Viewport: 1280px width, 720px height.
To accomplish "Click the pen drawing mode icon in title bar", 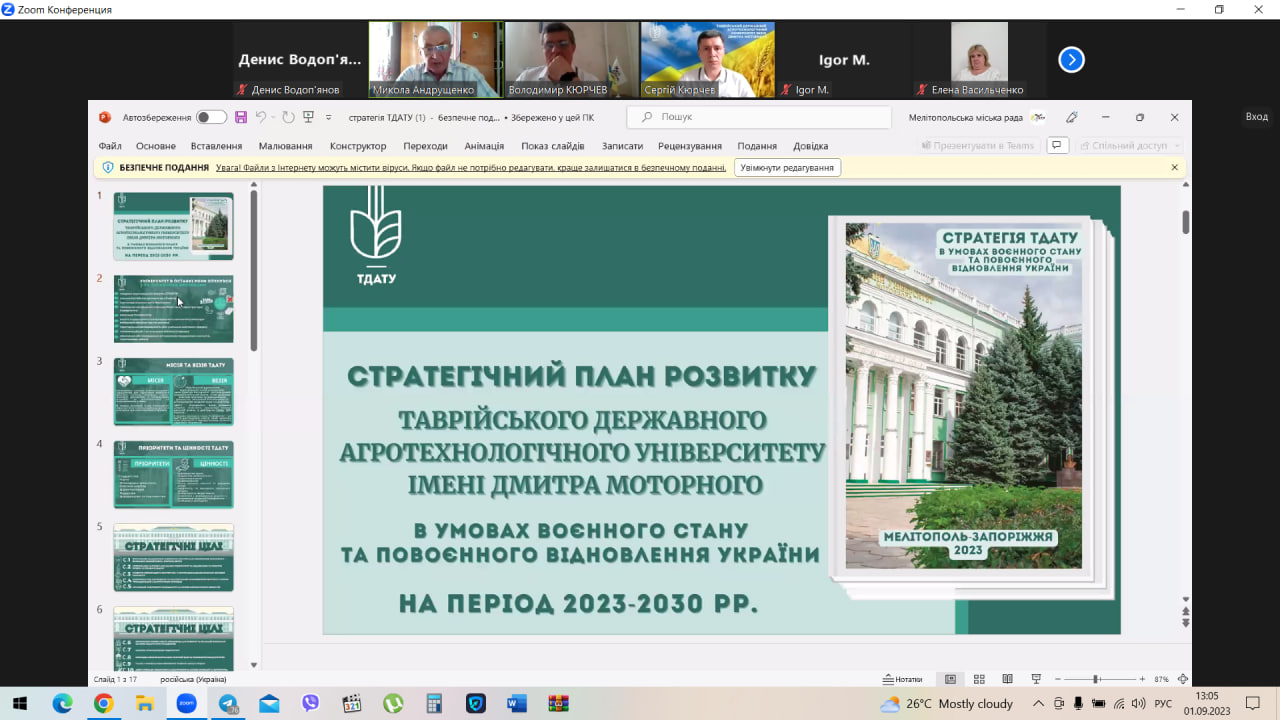I will tap(1072, 117).
